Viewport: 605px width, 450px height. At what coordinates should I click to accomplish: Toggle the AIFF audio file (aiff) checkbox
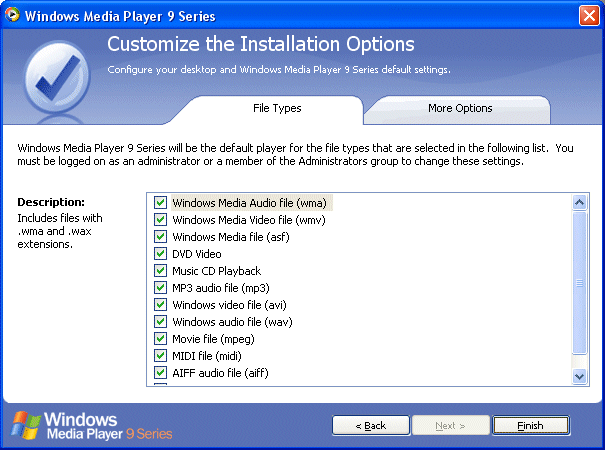[161, 372]
